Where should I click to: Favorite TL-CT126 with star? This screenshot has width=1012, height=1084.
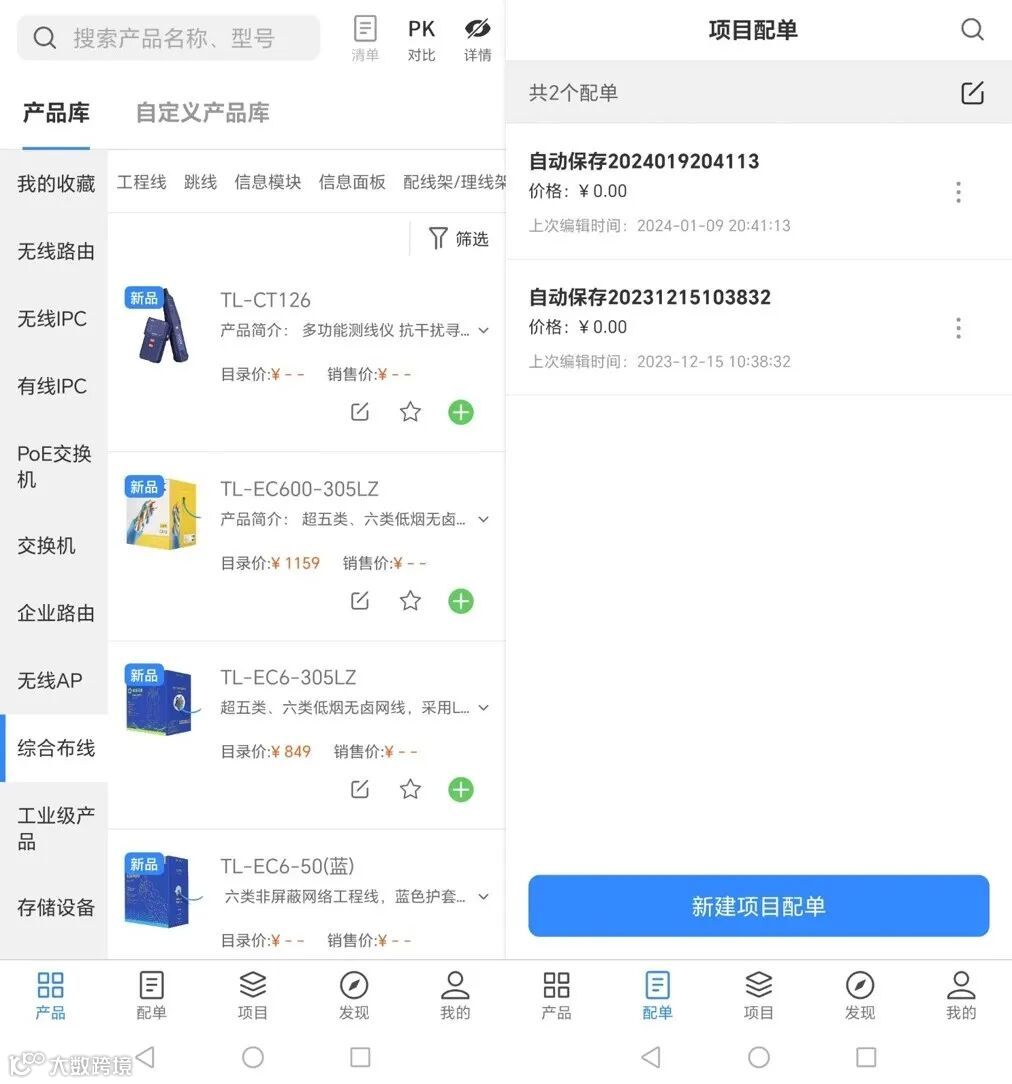[x=410, y=412]
